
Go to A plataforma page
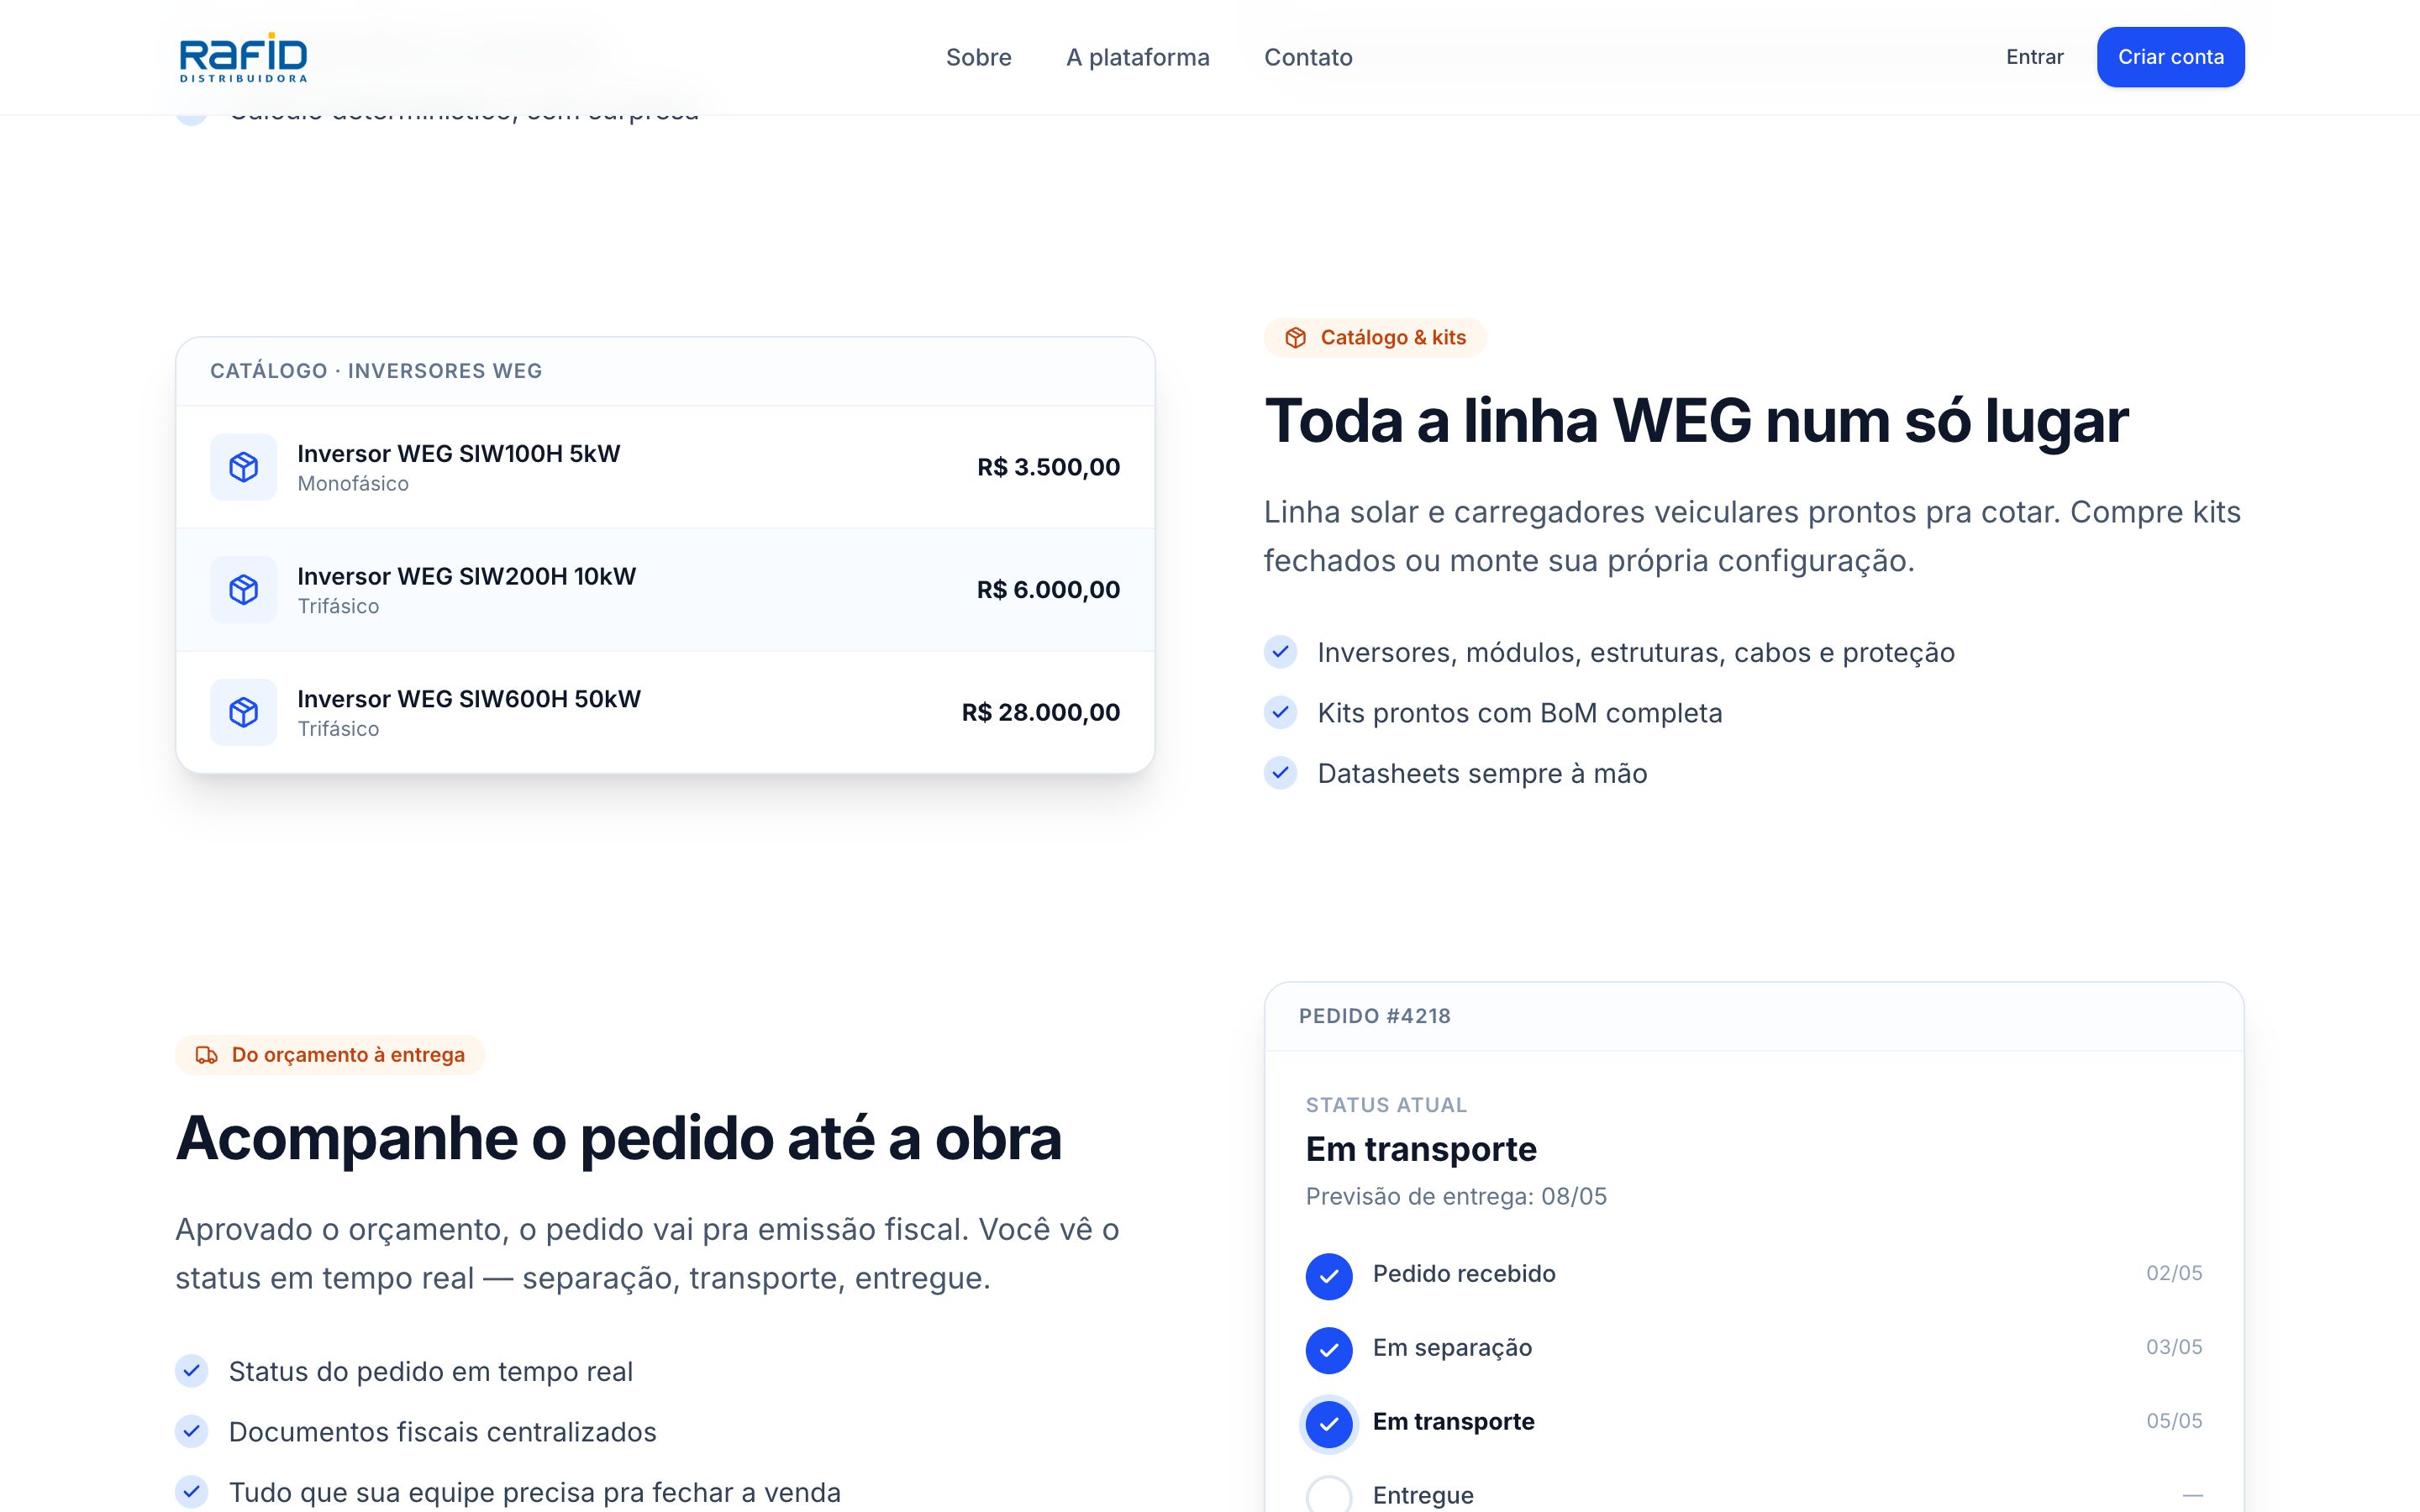(x=1137, y=57)
